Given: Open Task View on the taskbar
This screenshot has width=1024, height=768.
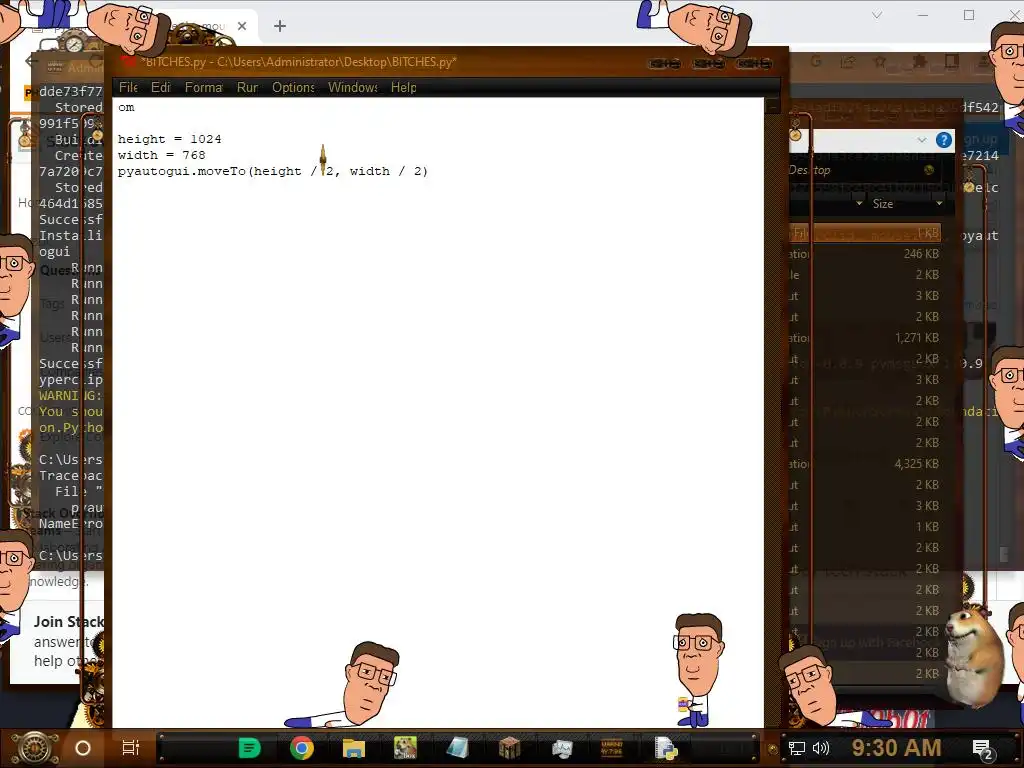Looking at the screenshot, I should [x=131, y=748].
